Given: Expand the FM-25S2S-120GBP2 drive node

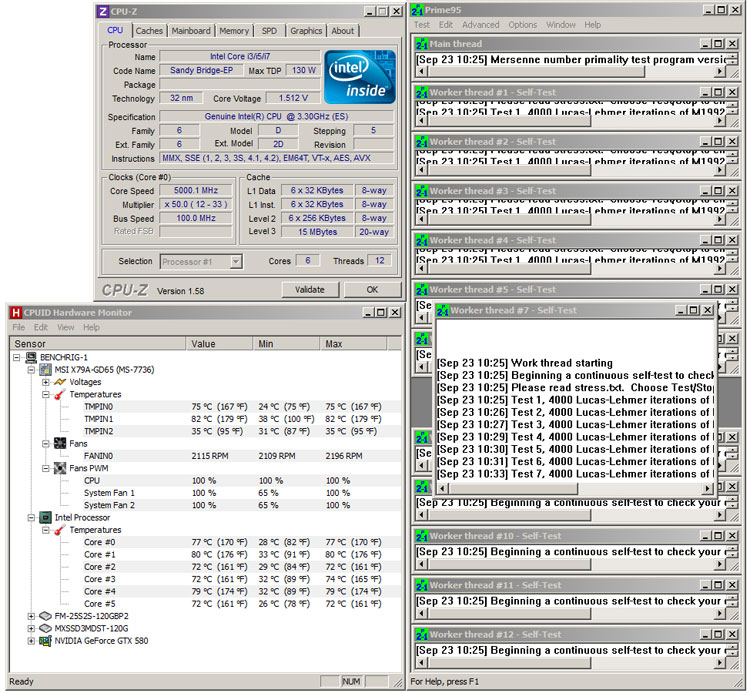Looking at the screenshot, I should pyautogui.click(x=32, y=616).
